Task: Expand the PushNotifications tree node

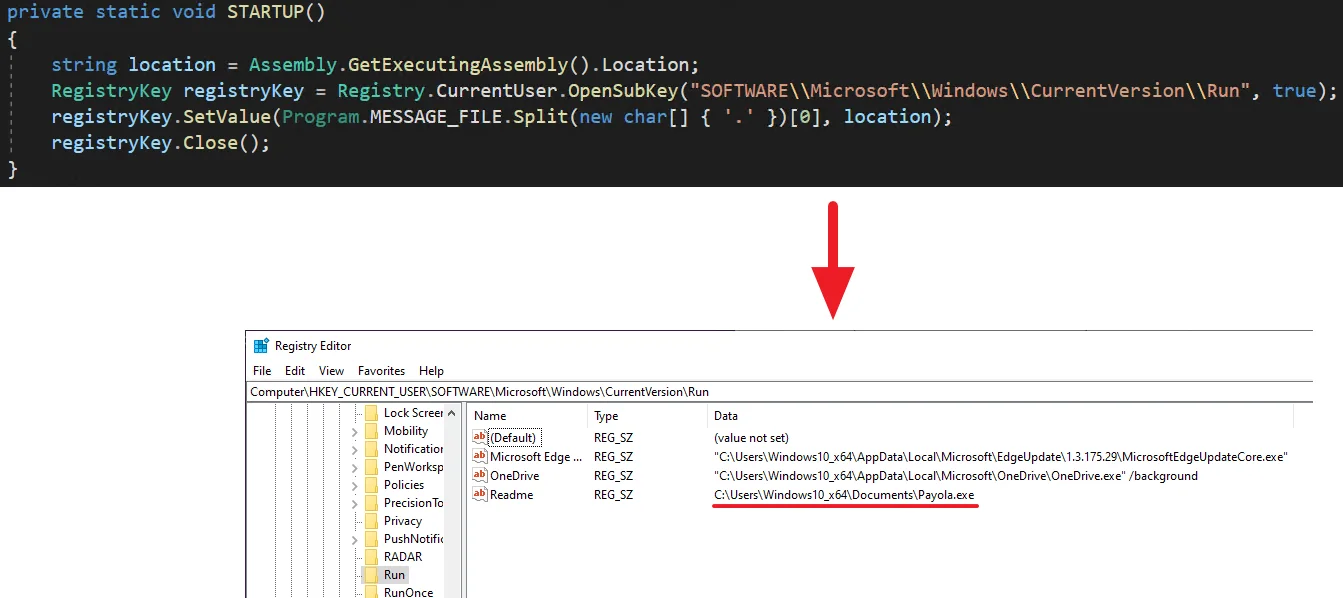Action: point(354,540)
